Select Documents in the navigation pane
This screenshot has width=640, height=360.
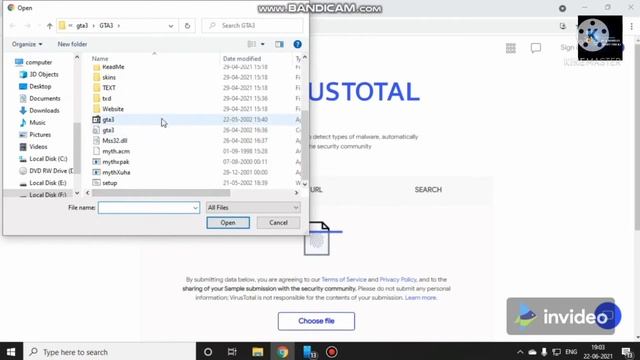coord(40,98)
